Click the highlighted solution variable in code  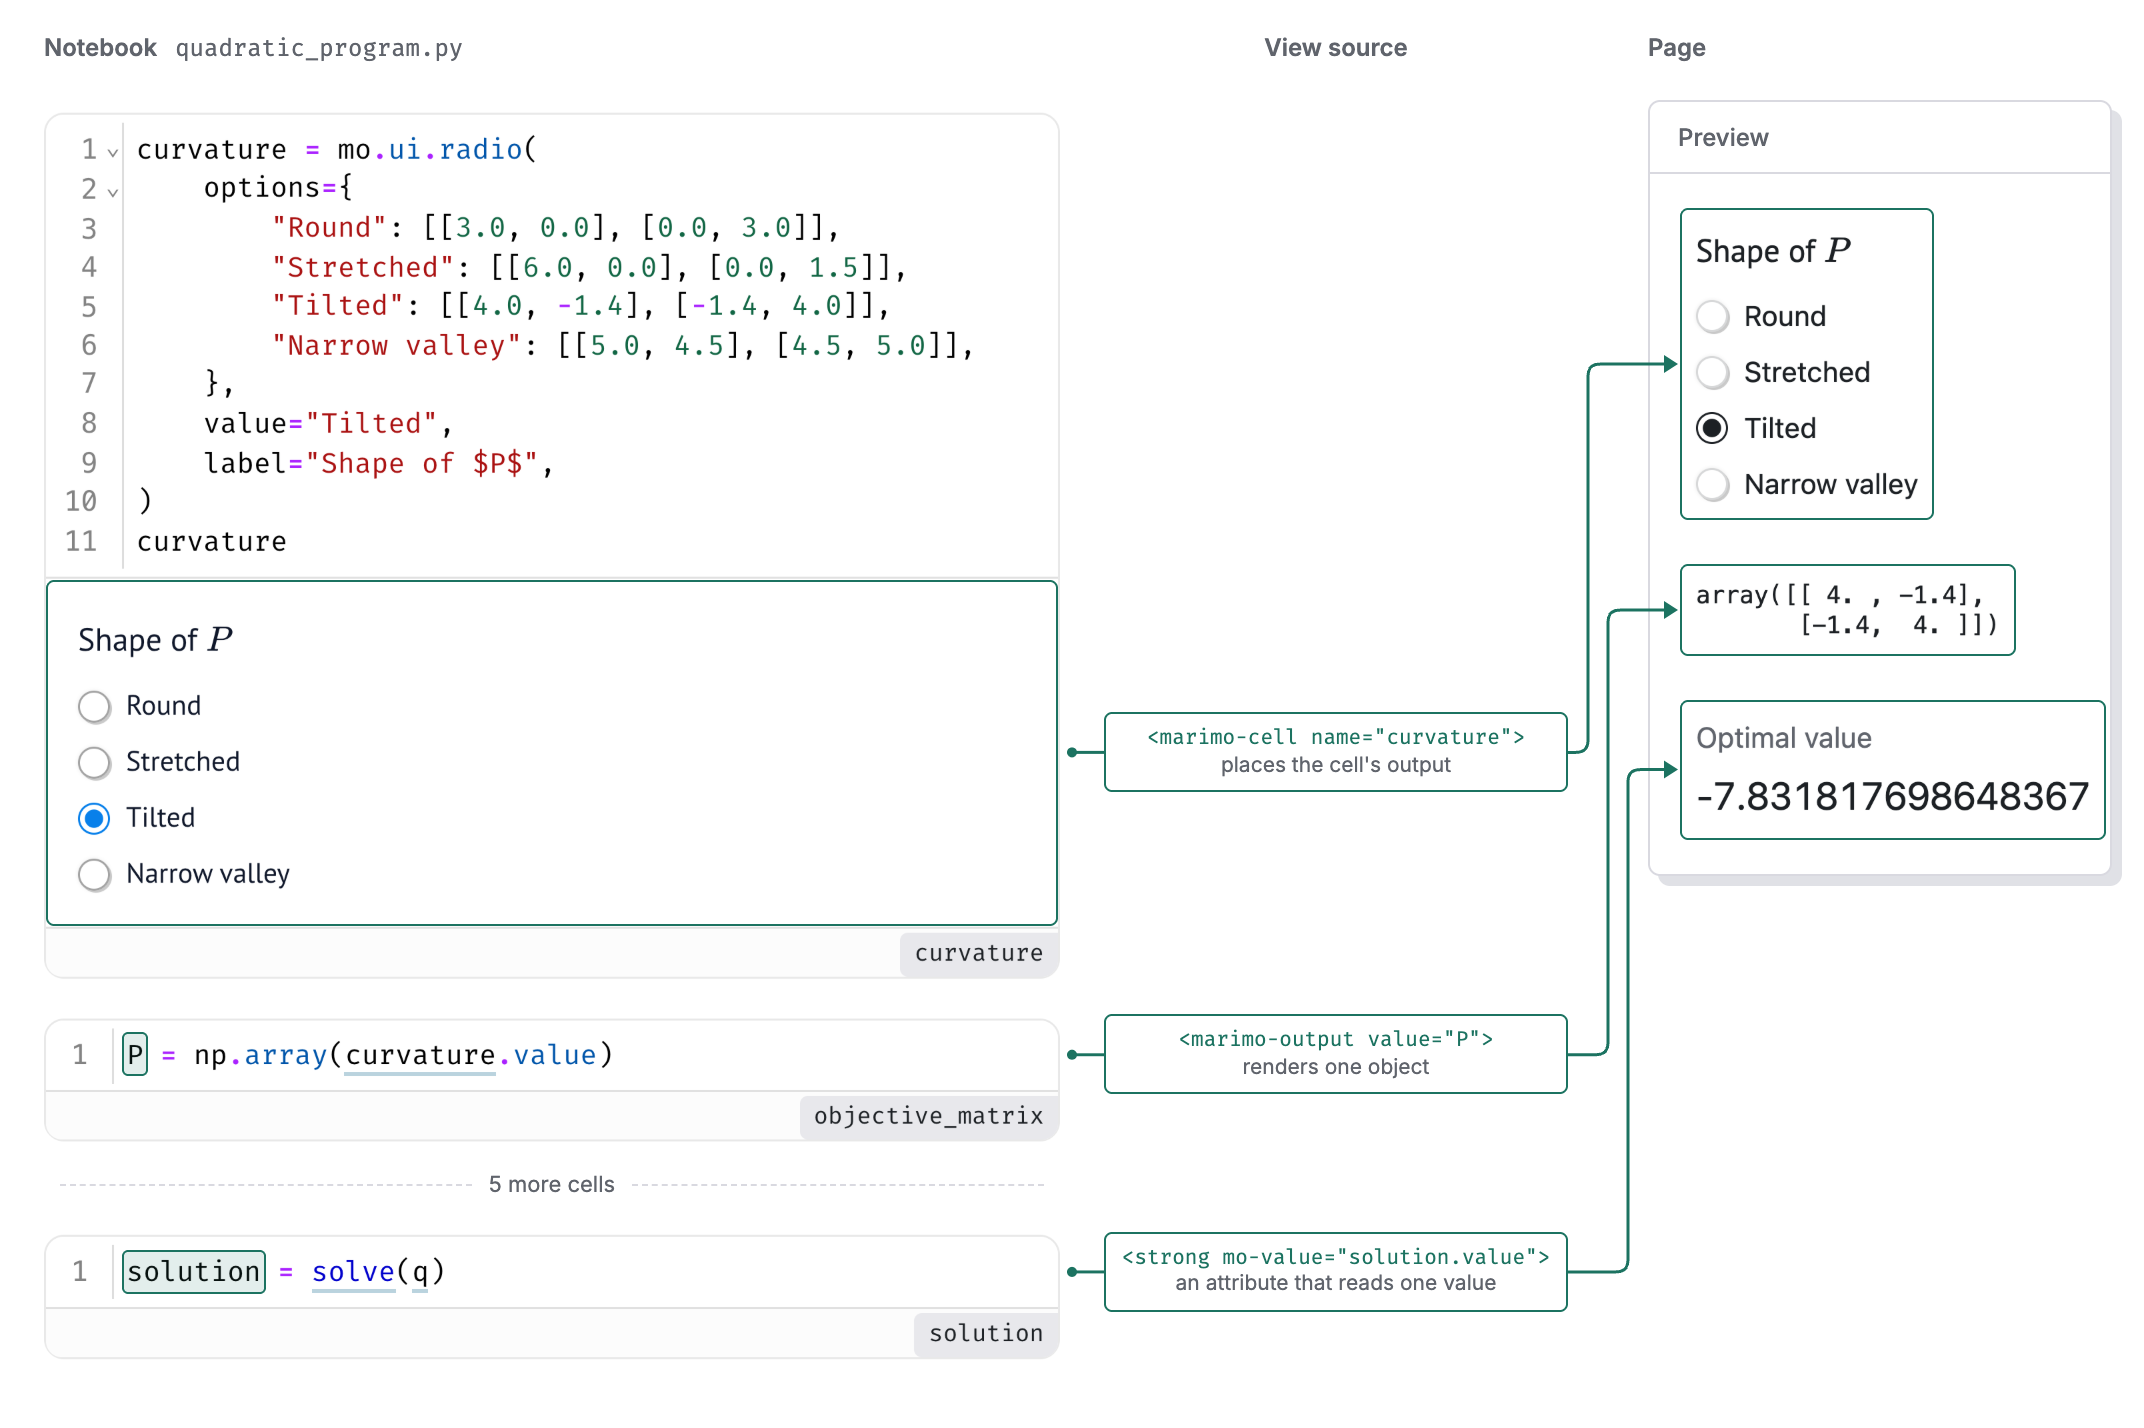pyautogui.click(x=194, y=1272)
